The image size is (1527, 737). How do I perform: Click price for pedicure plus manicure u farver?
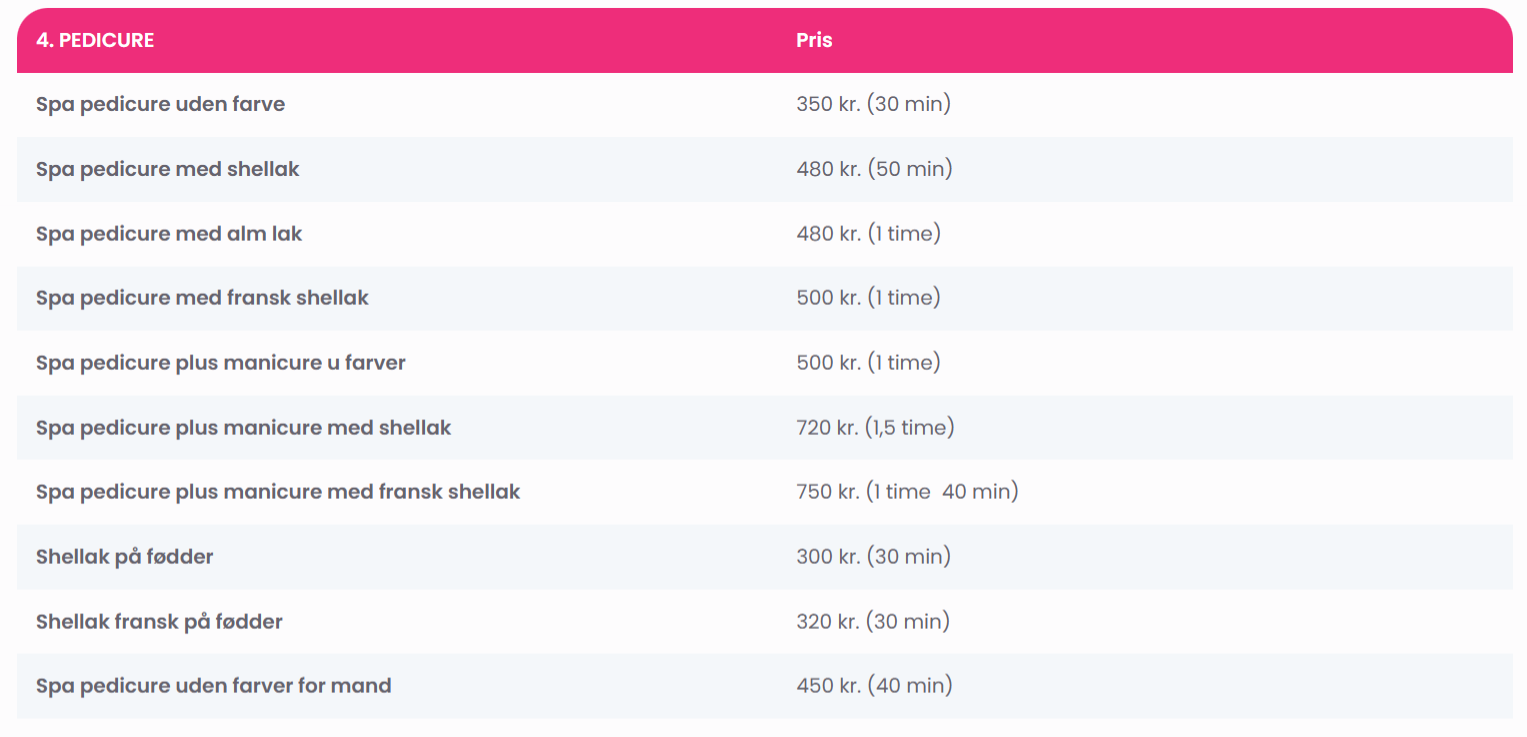click(x=868, y=363)
